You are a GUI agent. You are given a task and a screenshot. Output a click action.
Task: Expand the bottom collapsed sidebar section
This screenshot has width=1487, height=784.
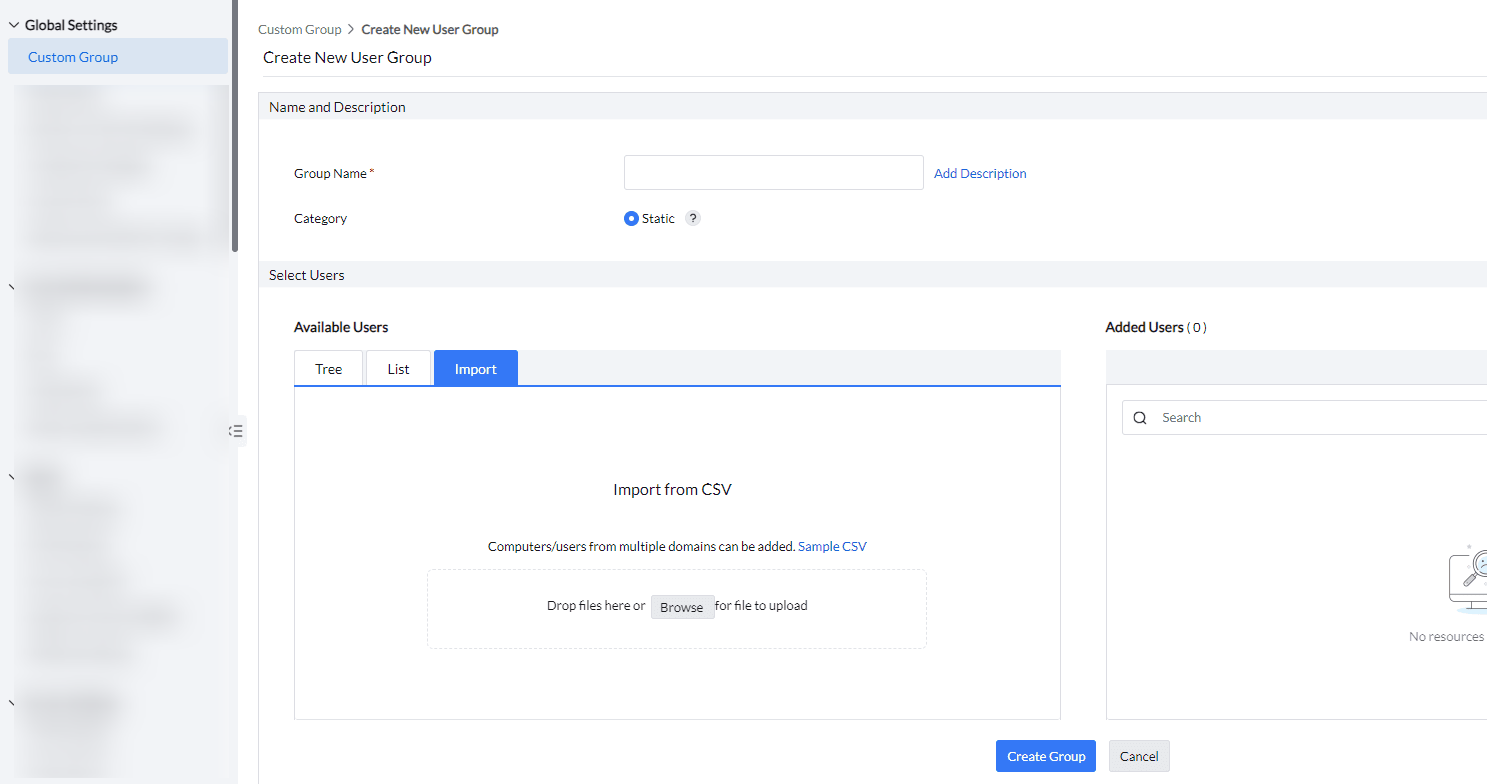tap(11, 703)
